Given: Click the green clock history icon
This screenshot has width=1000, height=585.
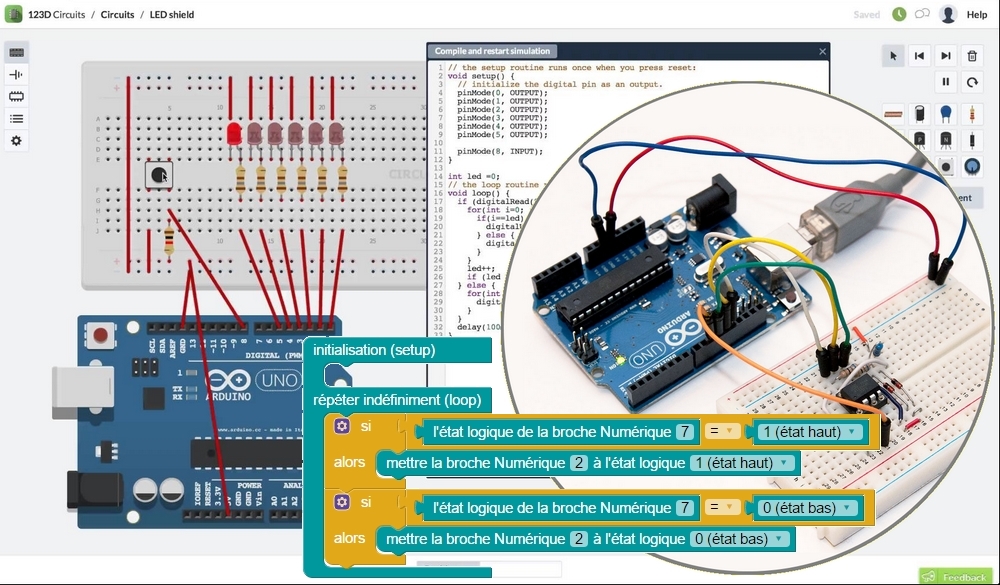Looking at the screenshot, I should (x=899, y=14).
